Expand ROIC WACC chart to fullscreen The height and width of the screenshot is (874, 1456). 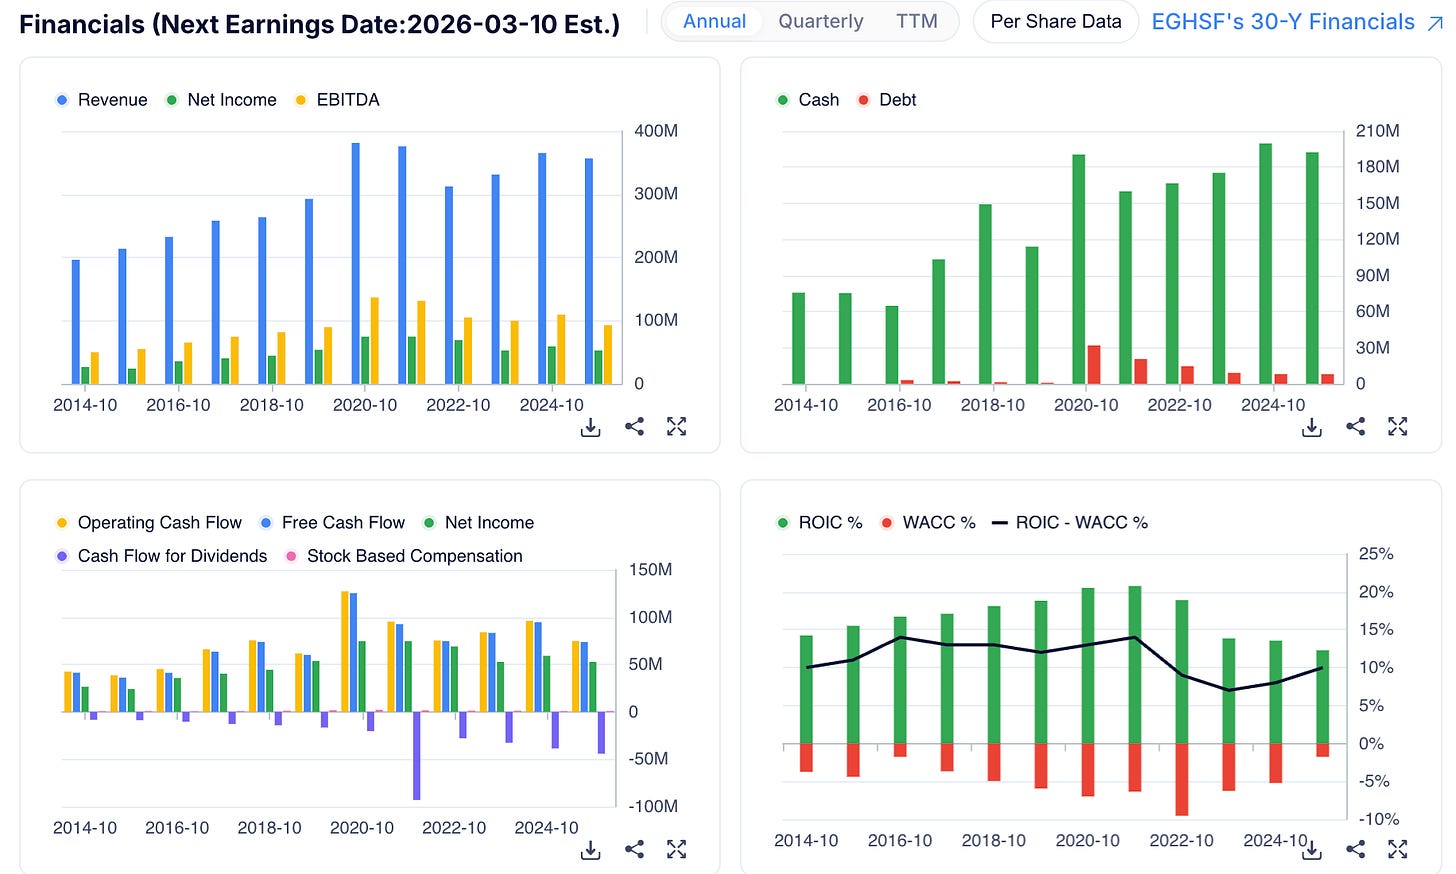point(1398,850)
